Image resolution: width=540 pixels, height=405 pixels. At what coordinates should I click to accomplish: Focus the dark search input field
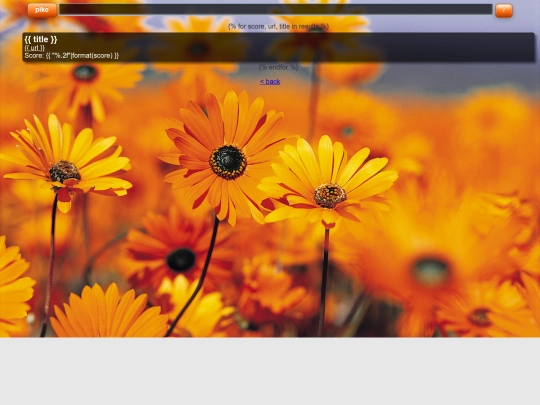(x=276, y=9)
